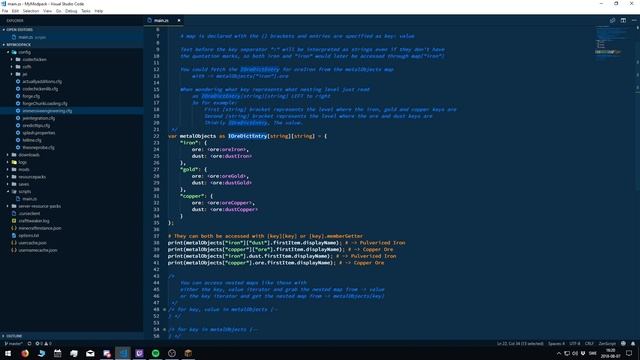Open Windows Action Center icon
This screenshot has height=360, width=640.
pyautogui.click(x=629, y=353)
